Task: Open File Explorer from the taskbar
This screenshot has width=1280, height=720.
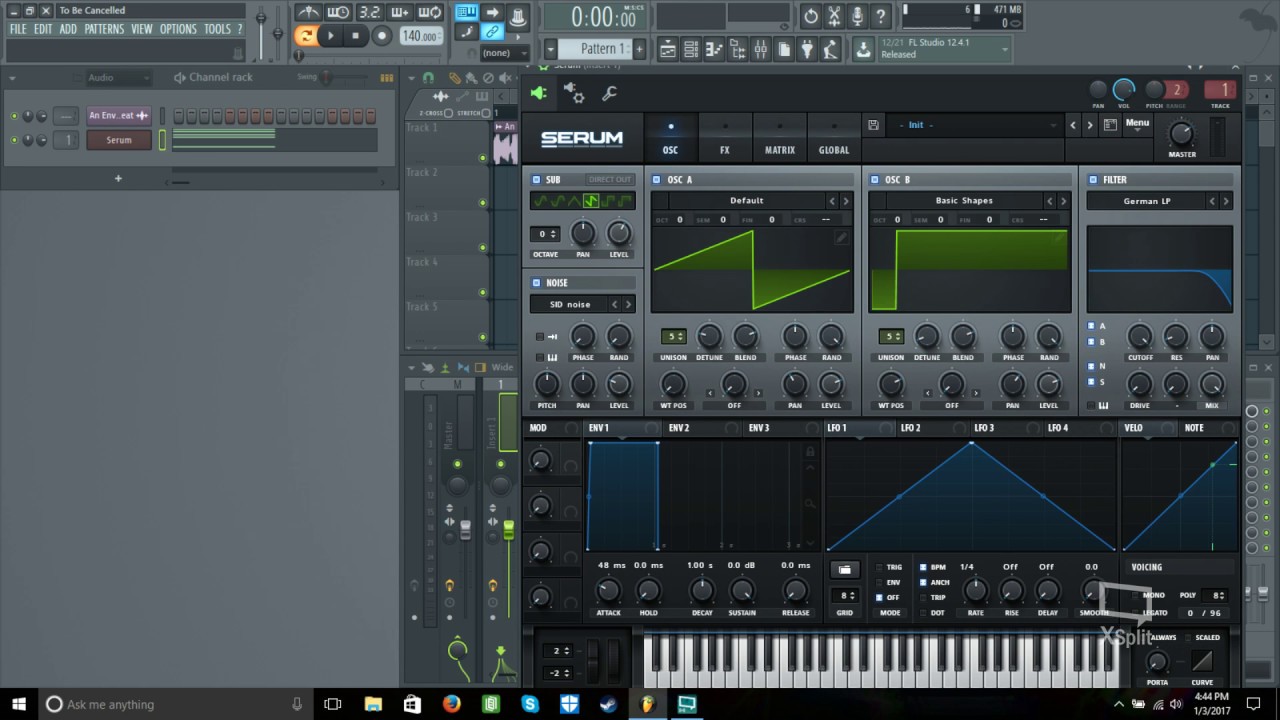Action: [x=373, y=704]
